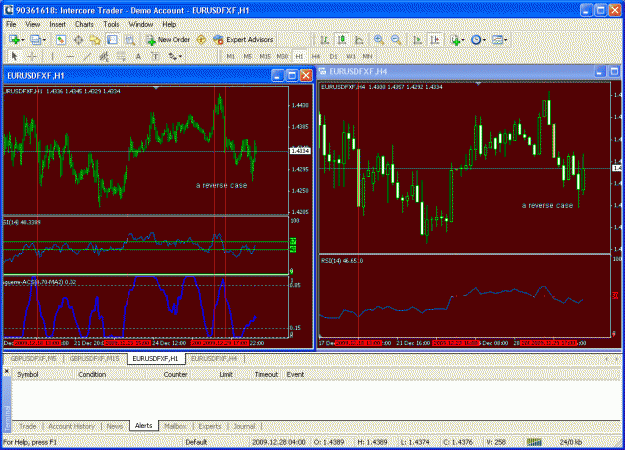Zoom out on the chart
625x450 pixels.
coord(396,40)
